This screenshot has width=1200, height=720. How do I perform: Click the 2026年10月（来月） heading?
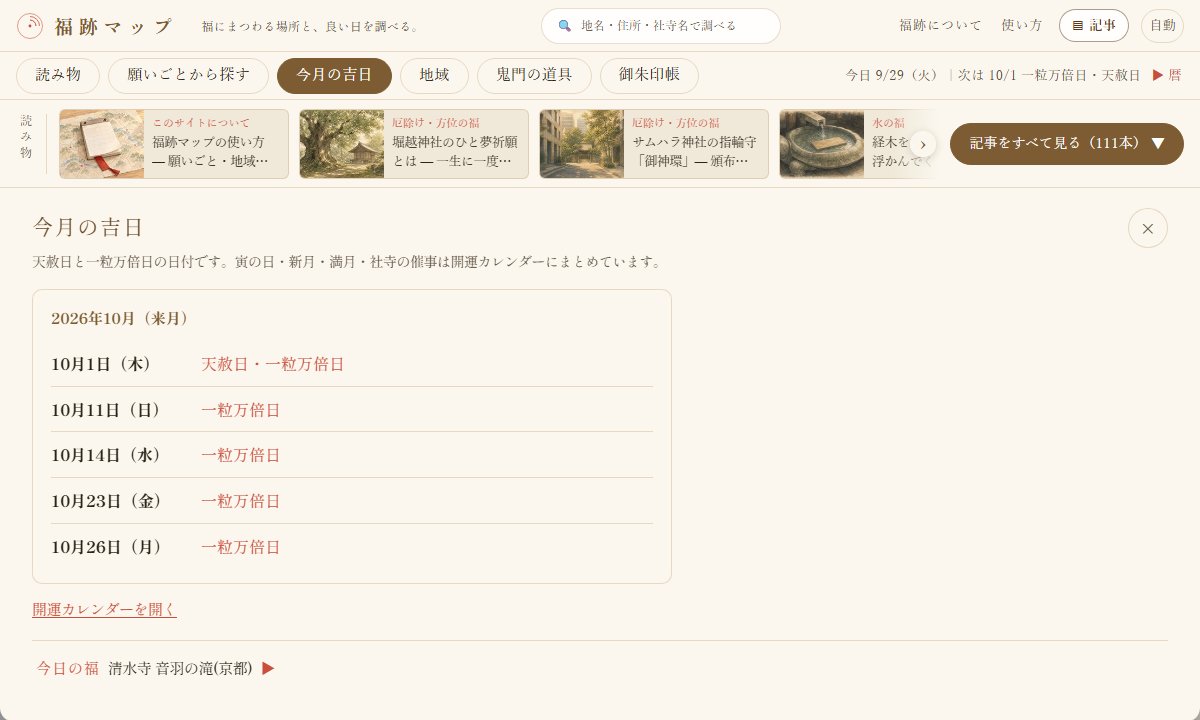[120, 318]
